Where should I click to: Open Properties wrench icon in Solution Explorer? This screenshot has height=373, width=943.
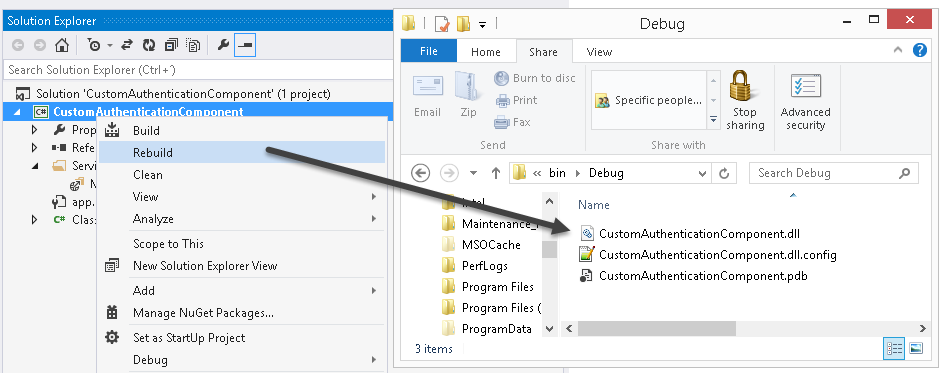click(223, 45)
